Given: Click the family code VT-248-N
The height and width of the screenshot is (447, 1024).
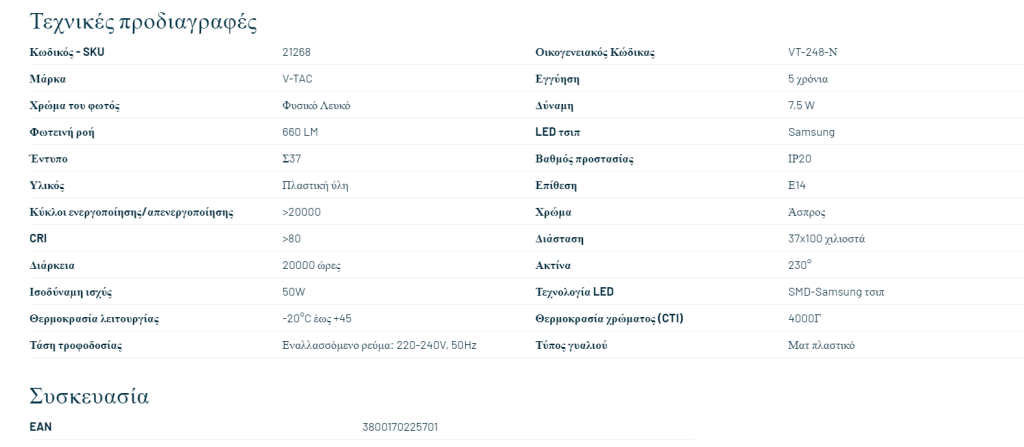Looking at the screenshot, I should click(811, 52).
